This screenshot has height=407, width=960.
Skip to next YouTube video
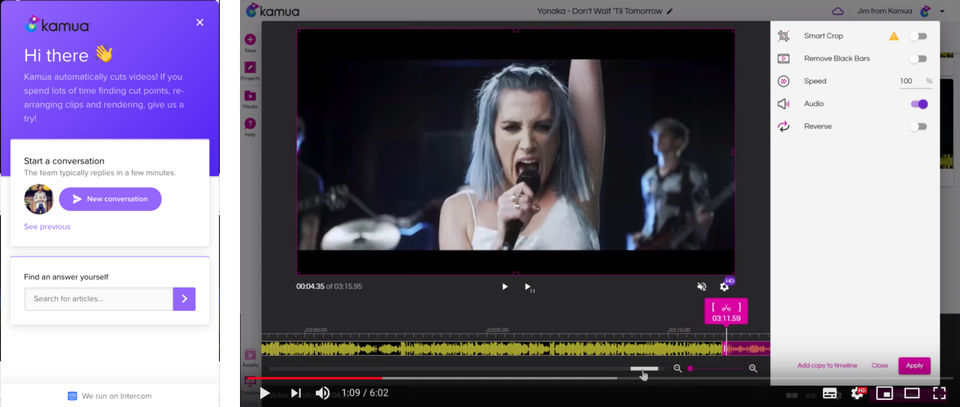296,393
